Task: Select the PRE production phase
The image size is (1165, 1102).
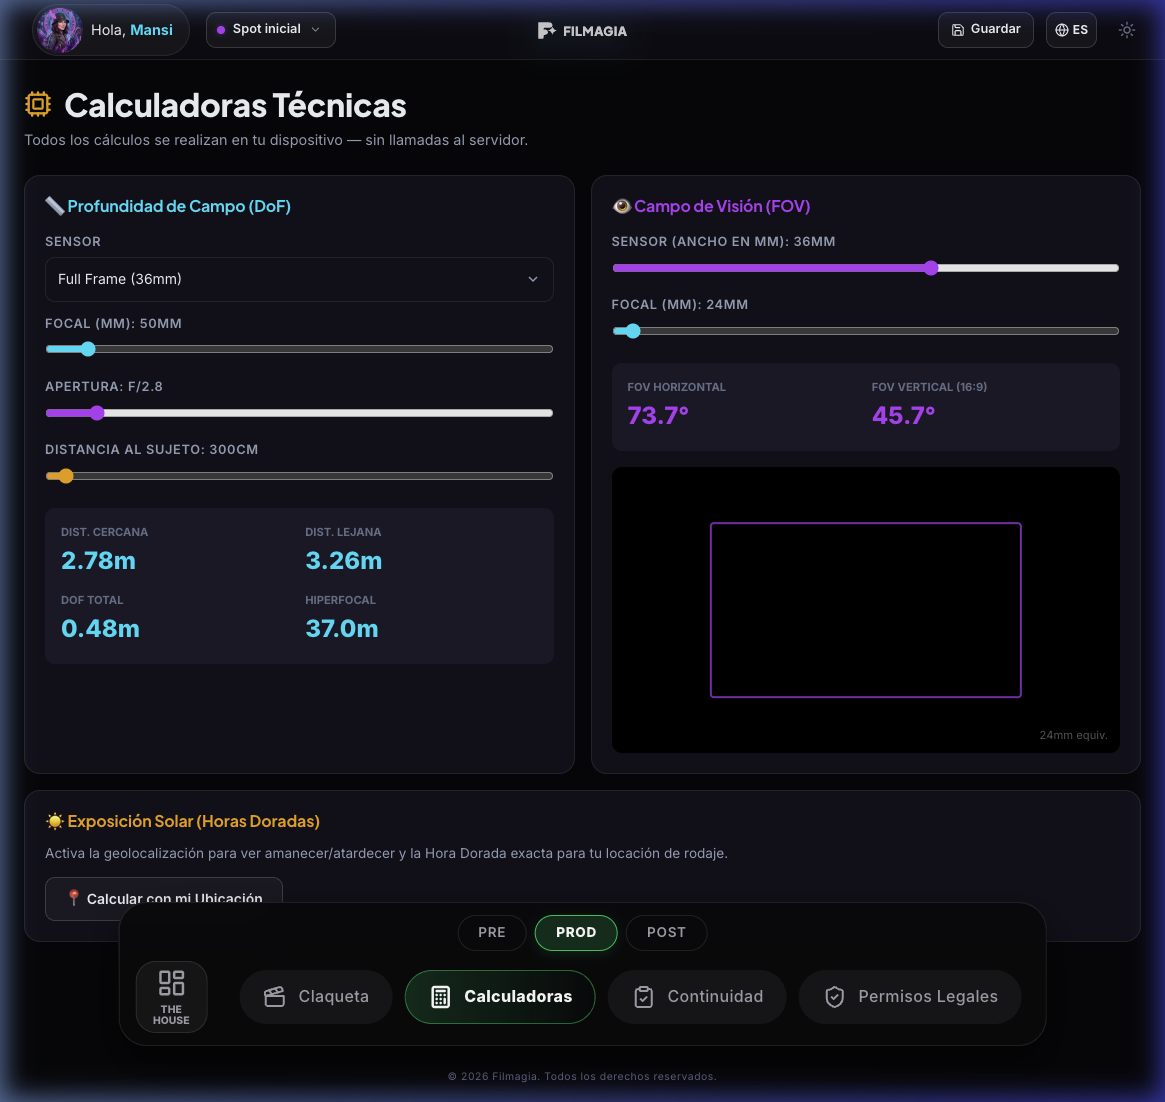Action: 492,932
